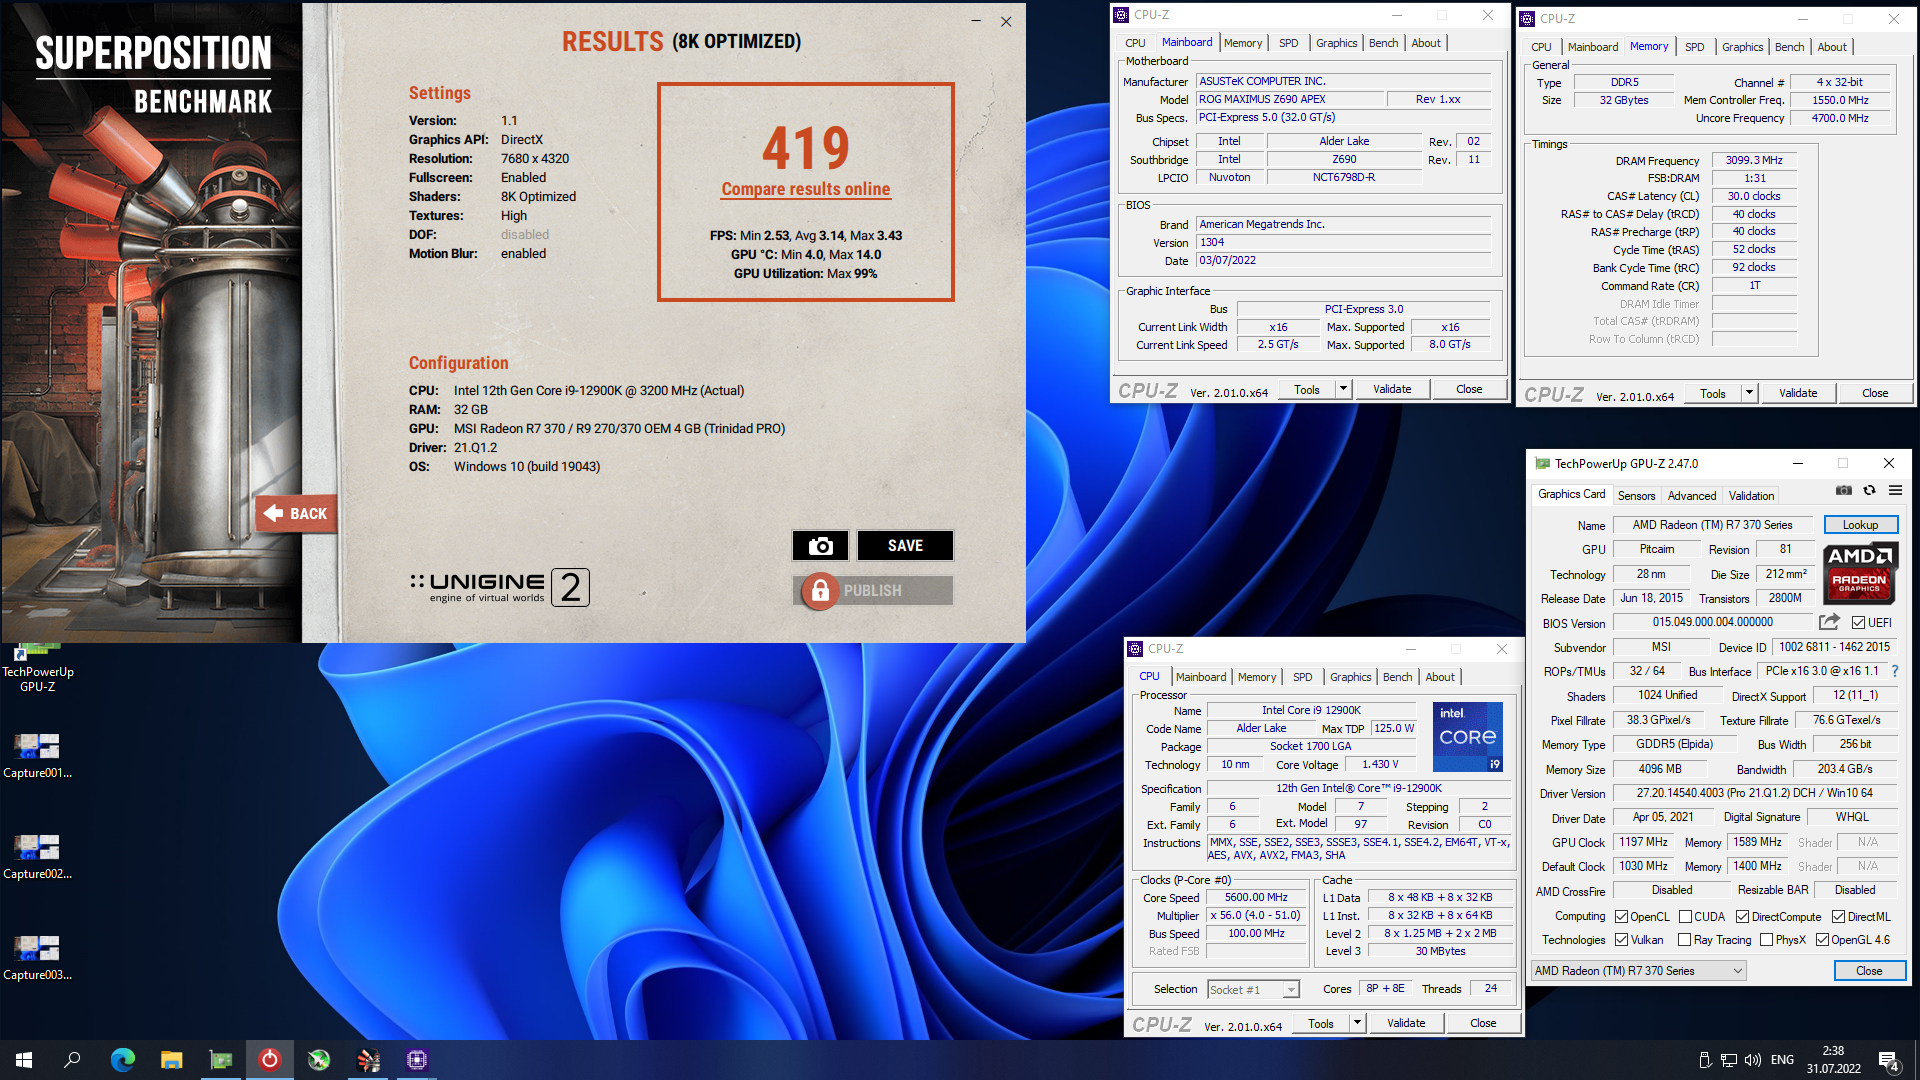Screen dimensions: 1920x1080
Task: Click the SAVE button in Superposition
Action: coord(905,545)
